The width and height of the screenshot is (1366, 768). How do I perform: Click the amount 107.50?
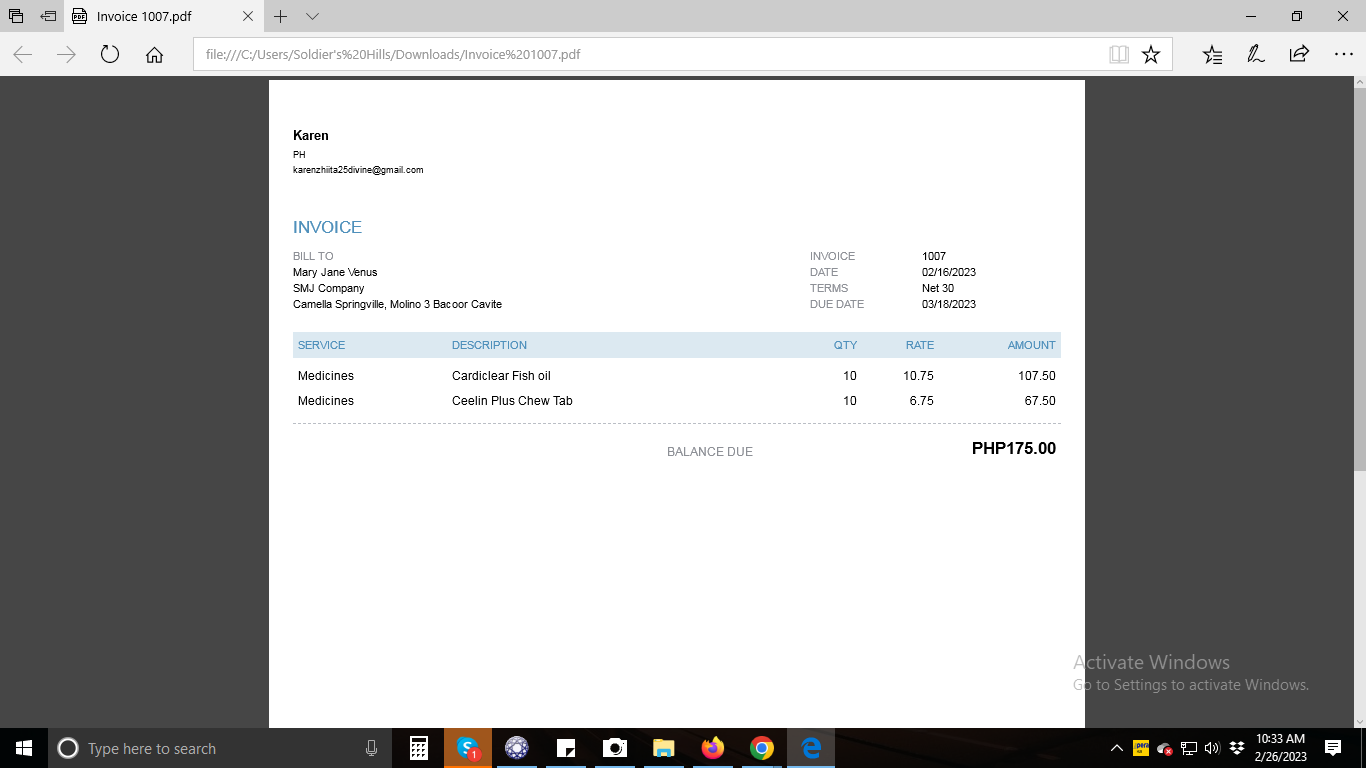[x=1037, y=376]
